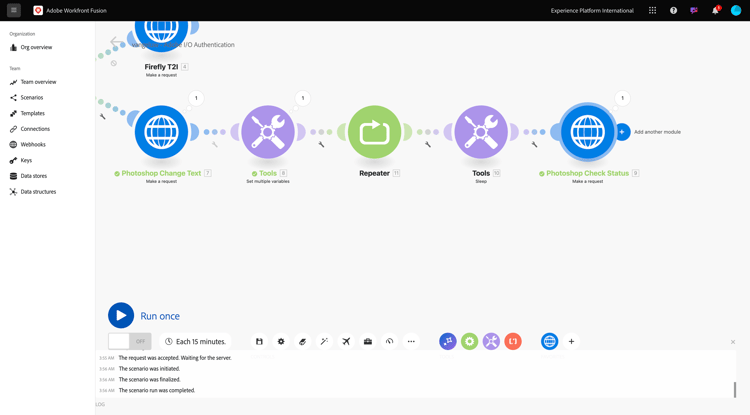
Task: Open the app switcher grid icon
Action: pyautogui.click(x=652, y=11)
